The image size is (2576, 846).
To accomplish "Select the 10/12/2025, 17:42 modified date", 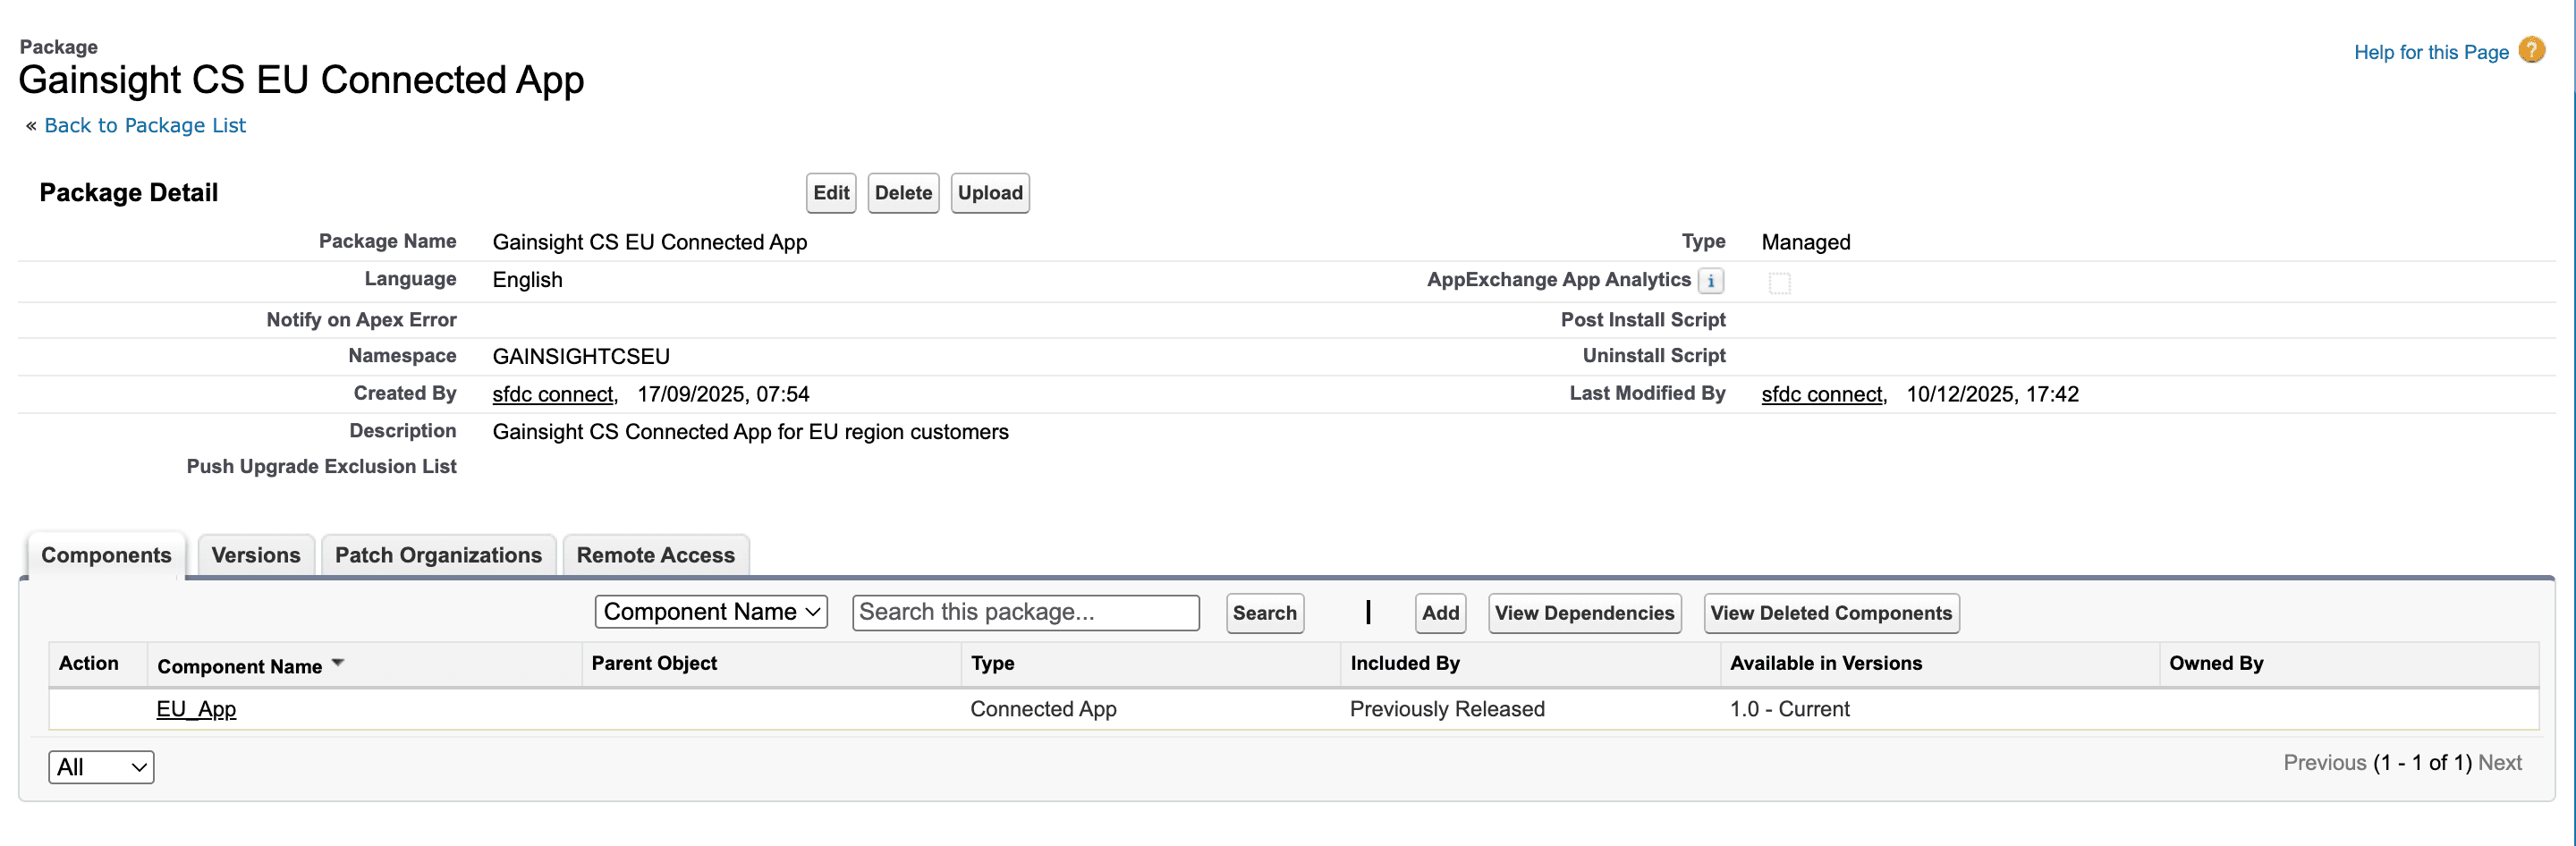I will point(1992,394).
